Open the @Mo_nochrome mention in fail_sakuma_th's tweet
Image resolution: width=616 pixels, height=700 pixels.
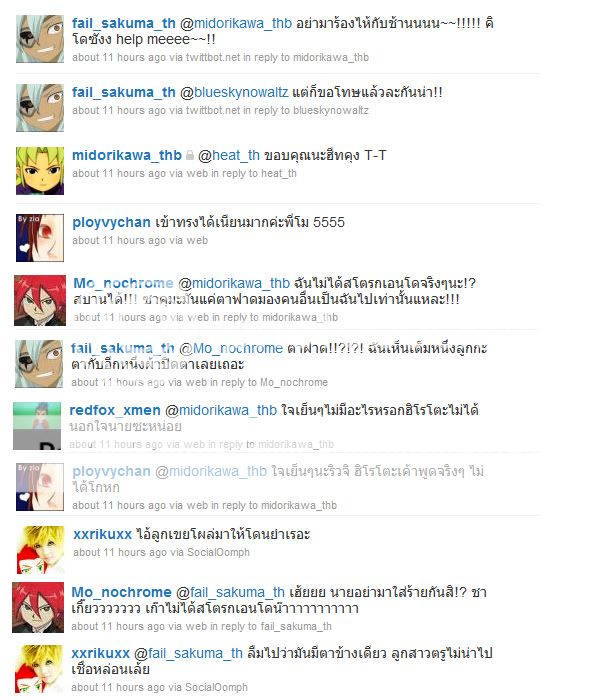[231, 348]
